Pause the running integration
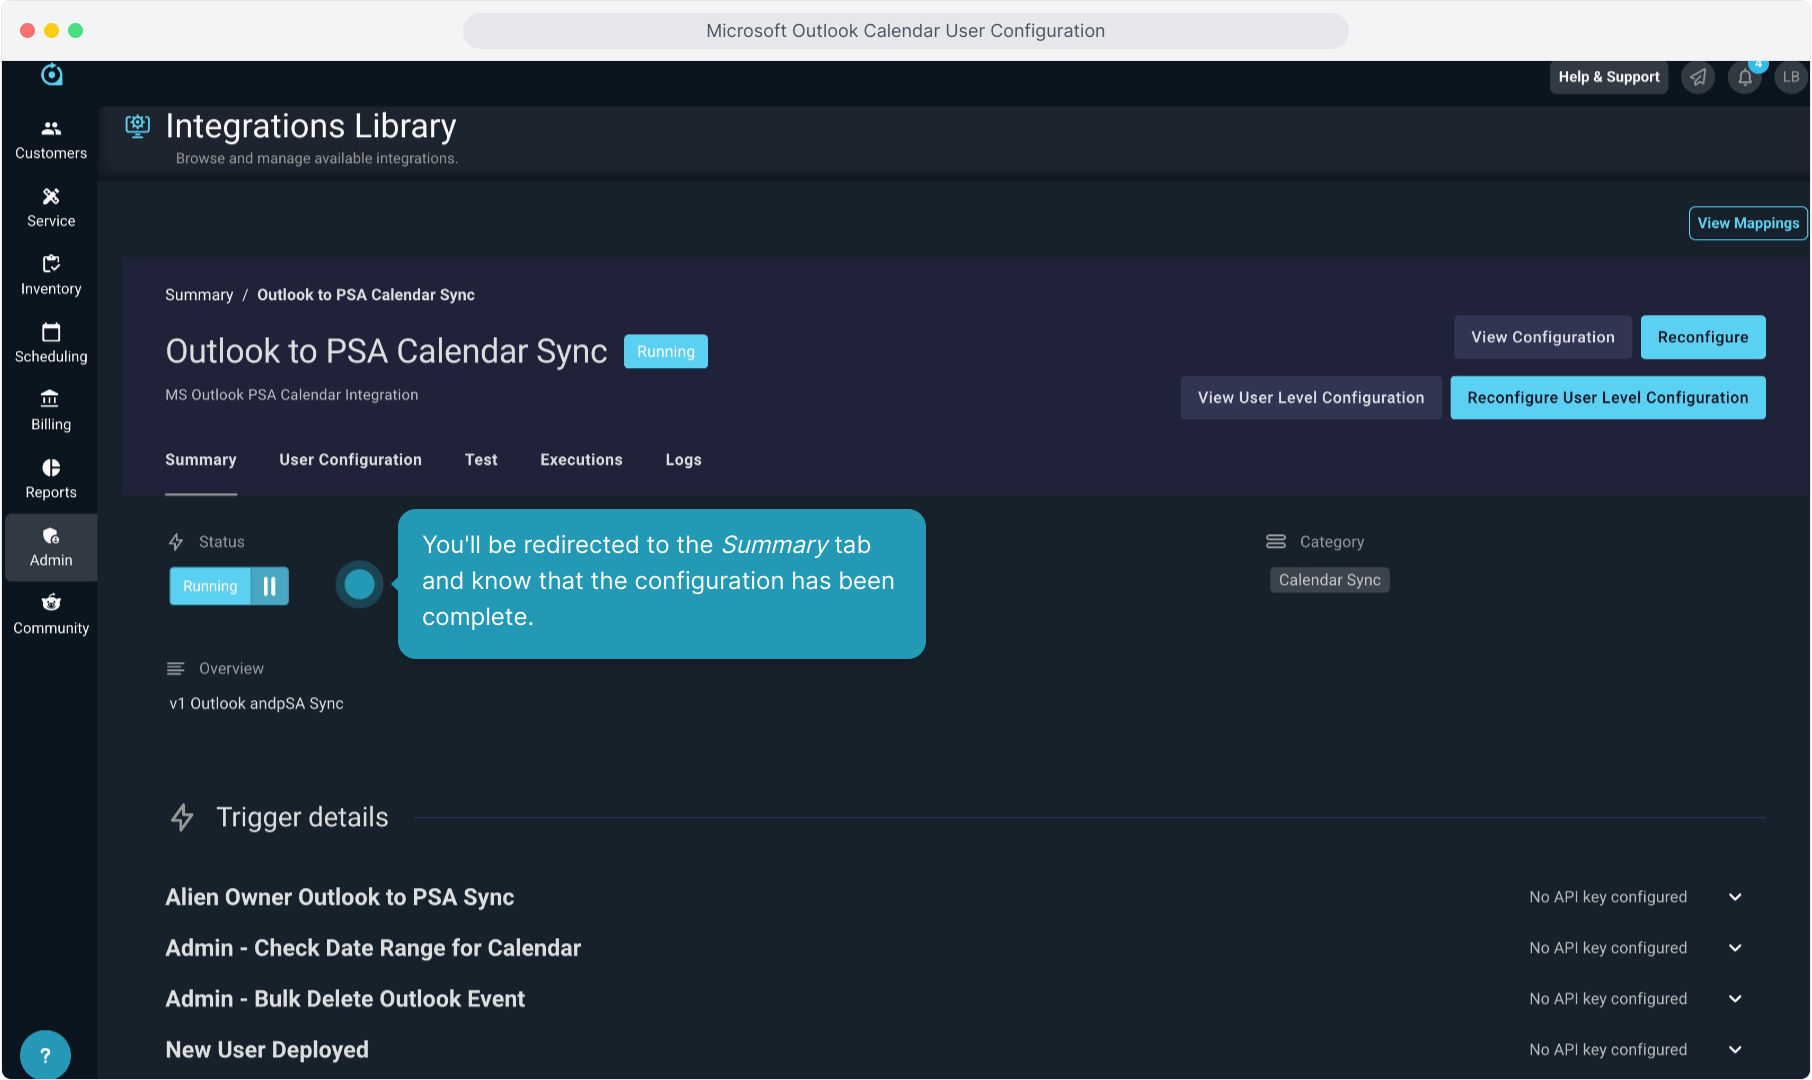This screenshot has height=1080, width=1812. 269,586
